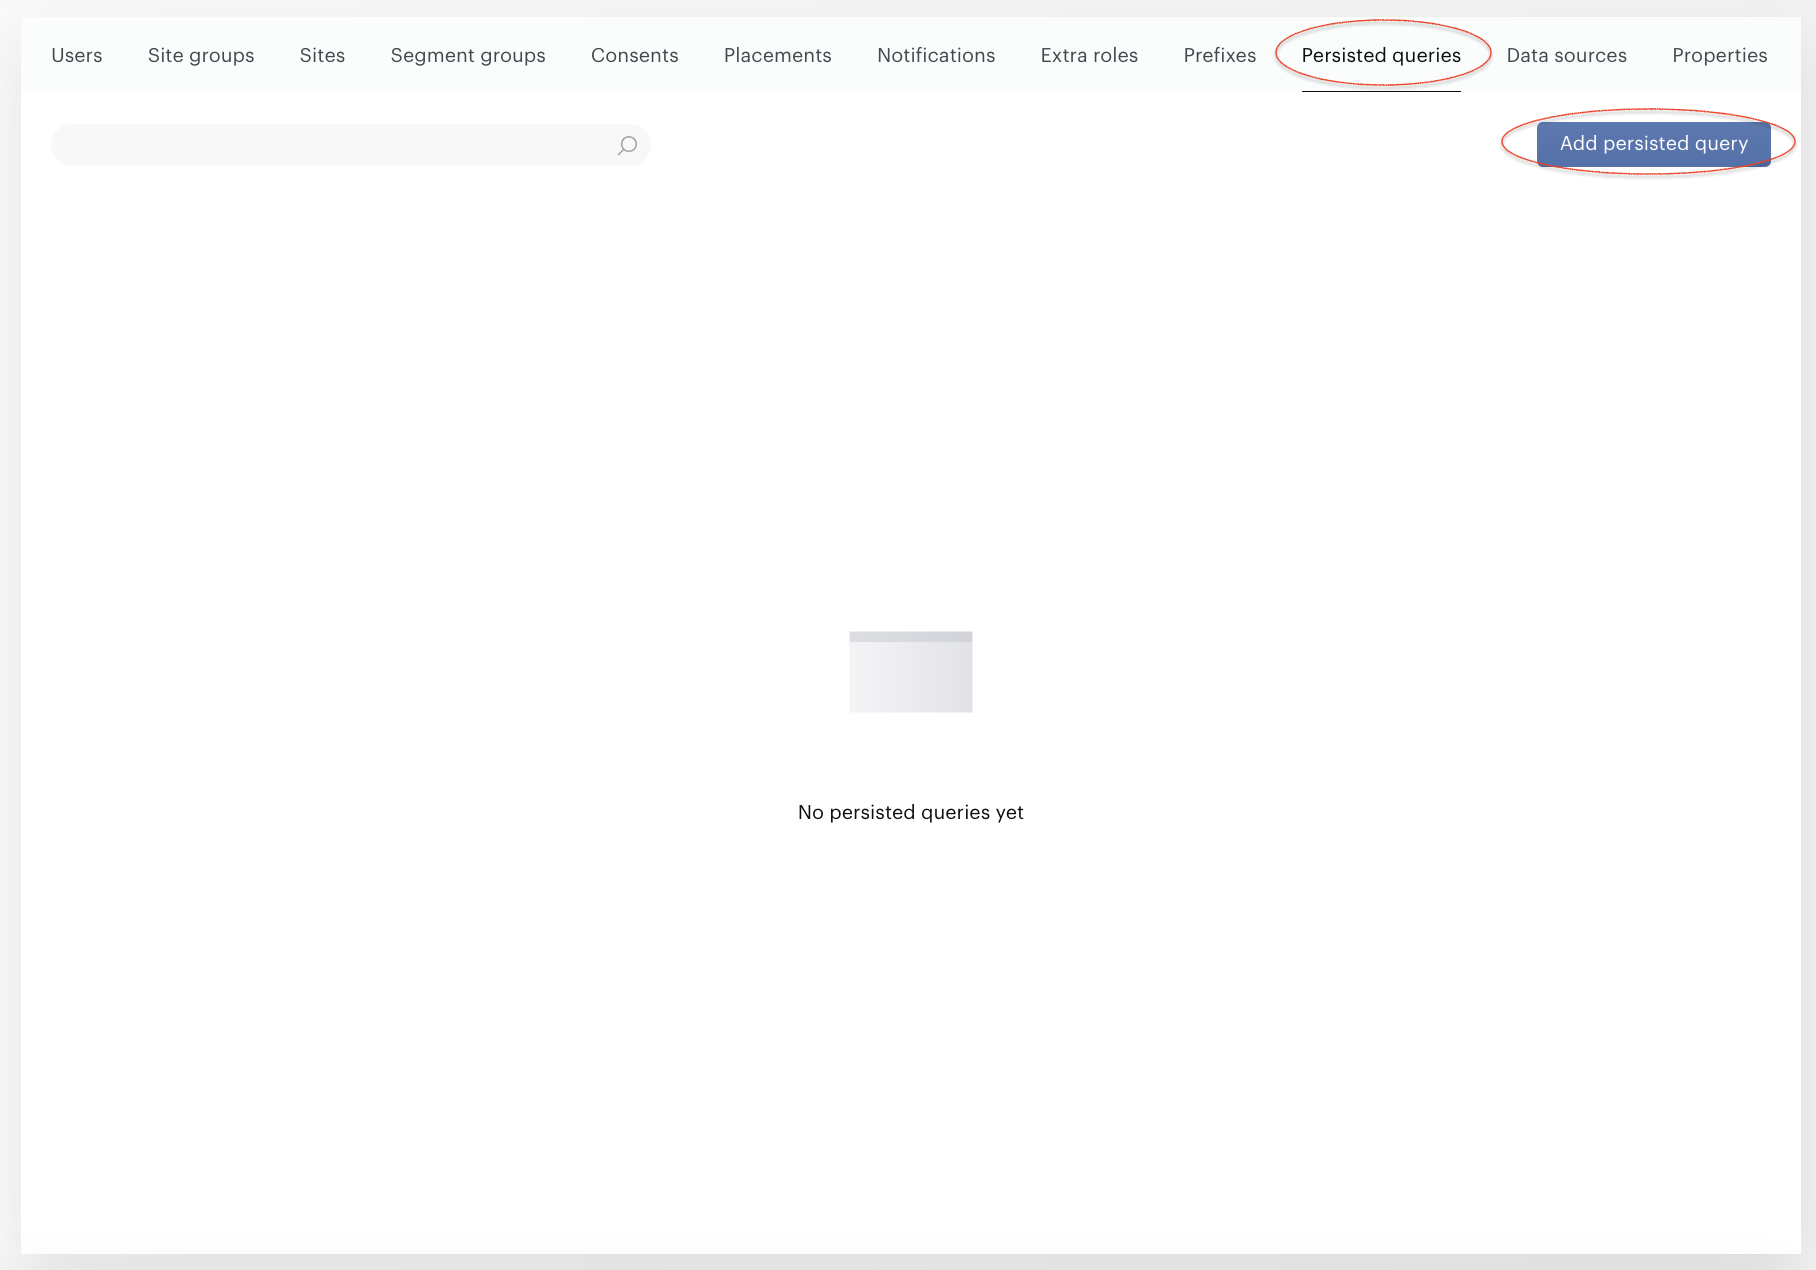
Task: Open the Consents tab
Action: click(x=635, y=56)
